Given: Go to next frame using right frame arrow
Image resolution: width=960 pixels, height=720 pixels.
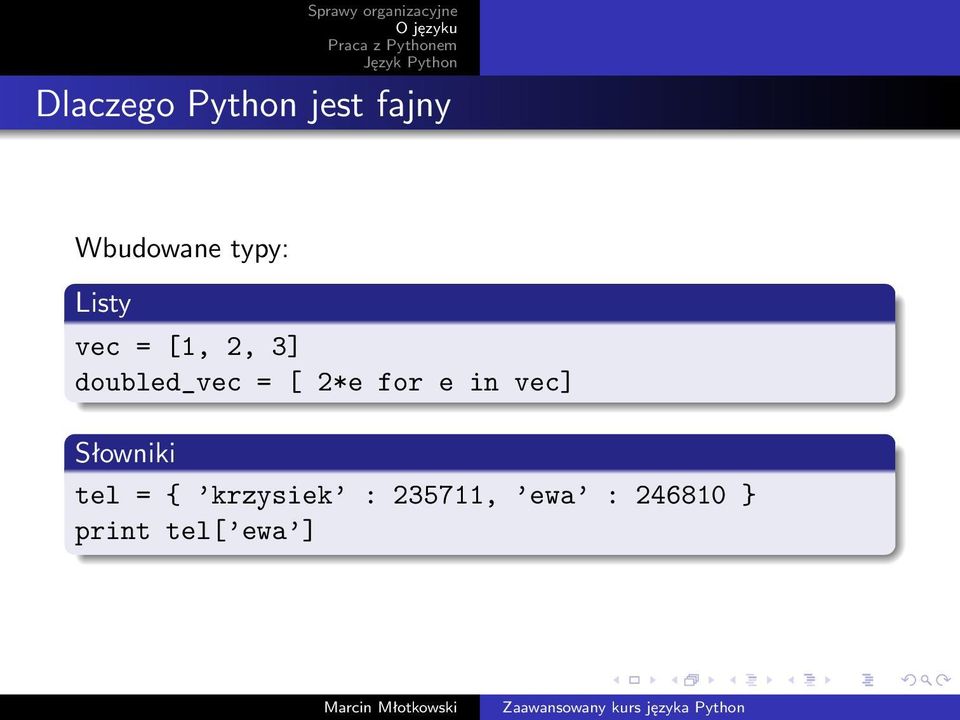Looking at the screenshot, I should point(711,680).
